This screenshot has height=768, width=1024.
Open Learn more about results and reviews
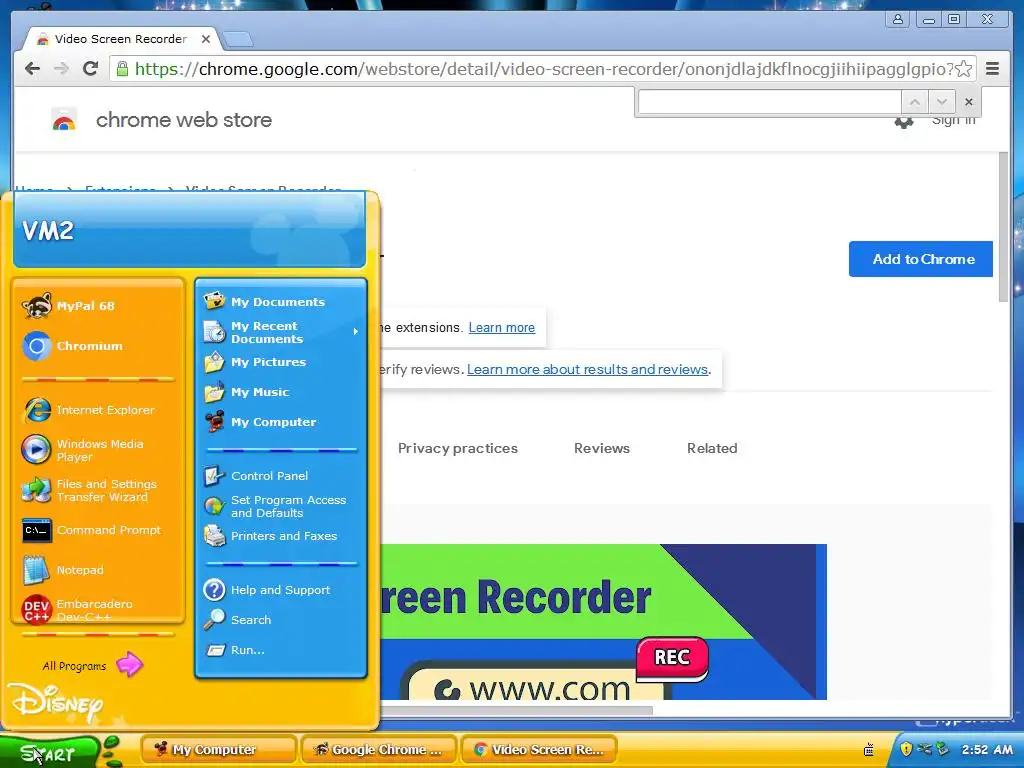[587, 370]
